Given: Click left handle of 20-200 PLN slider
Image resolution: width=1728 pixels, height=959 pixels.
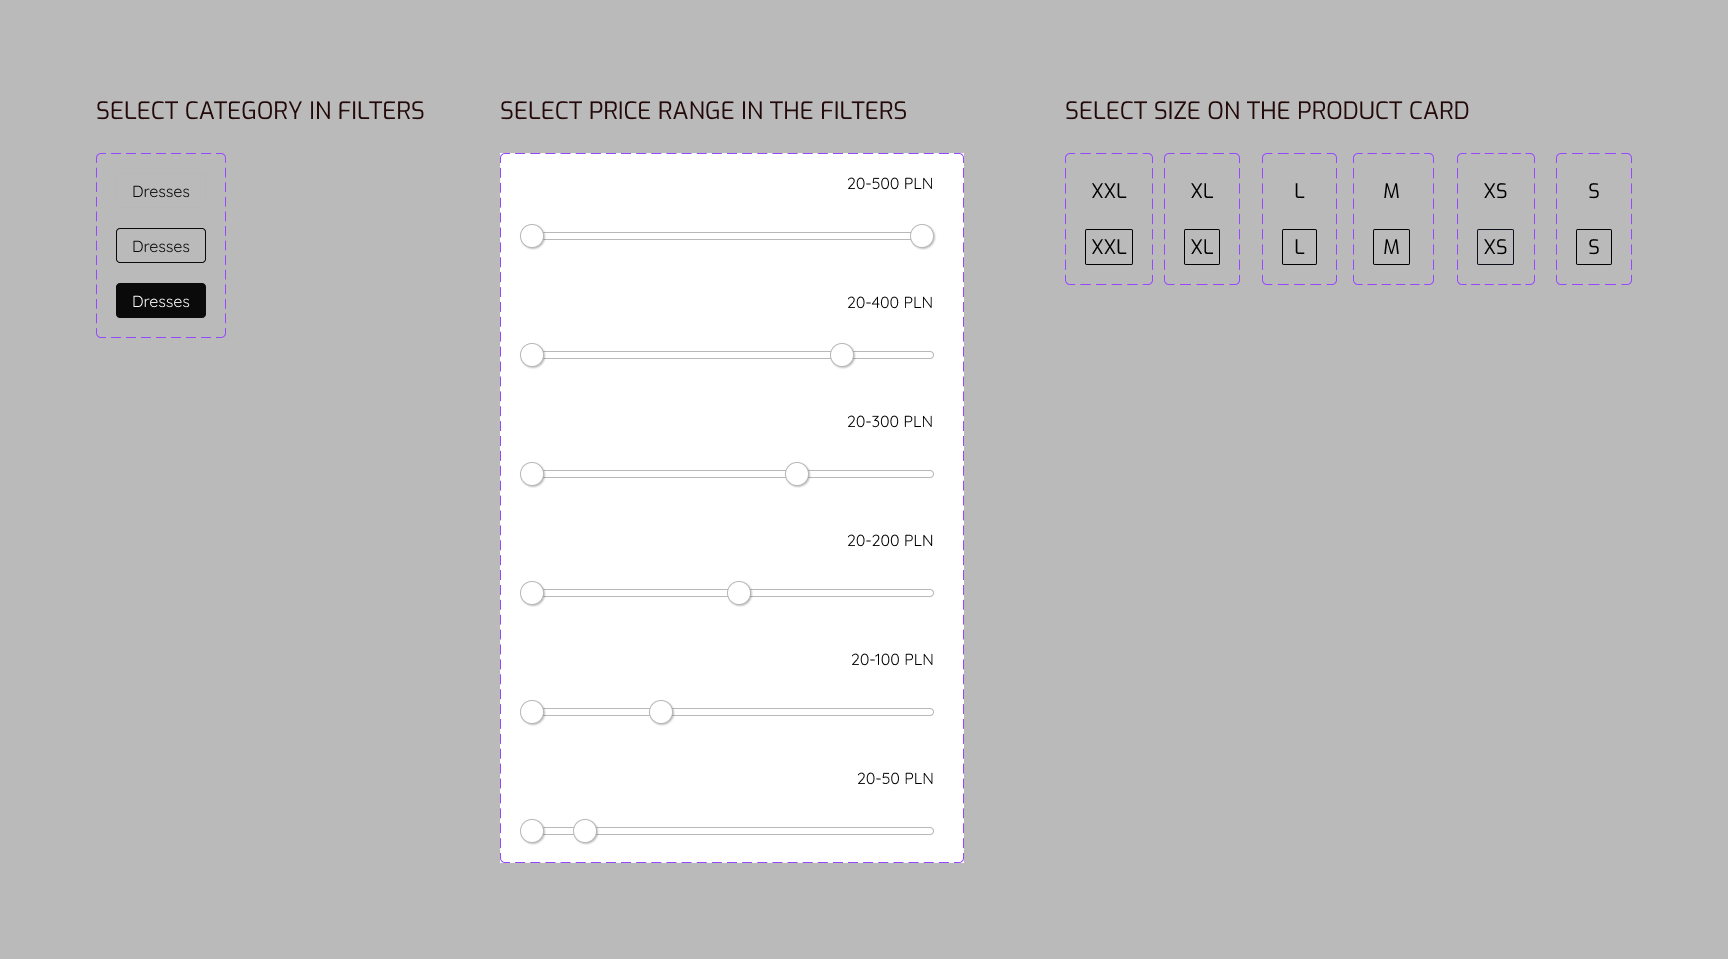Looking at the screenshot, I should click(x=532, y=593).
